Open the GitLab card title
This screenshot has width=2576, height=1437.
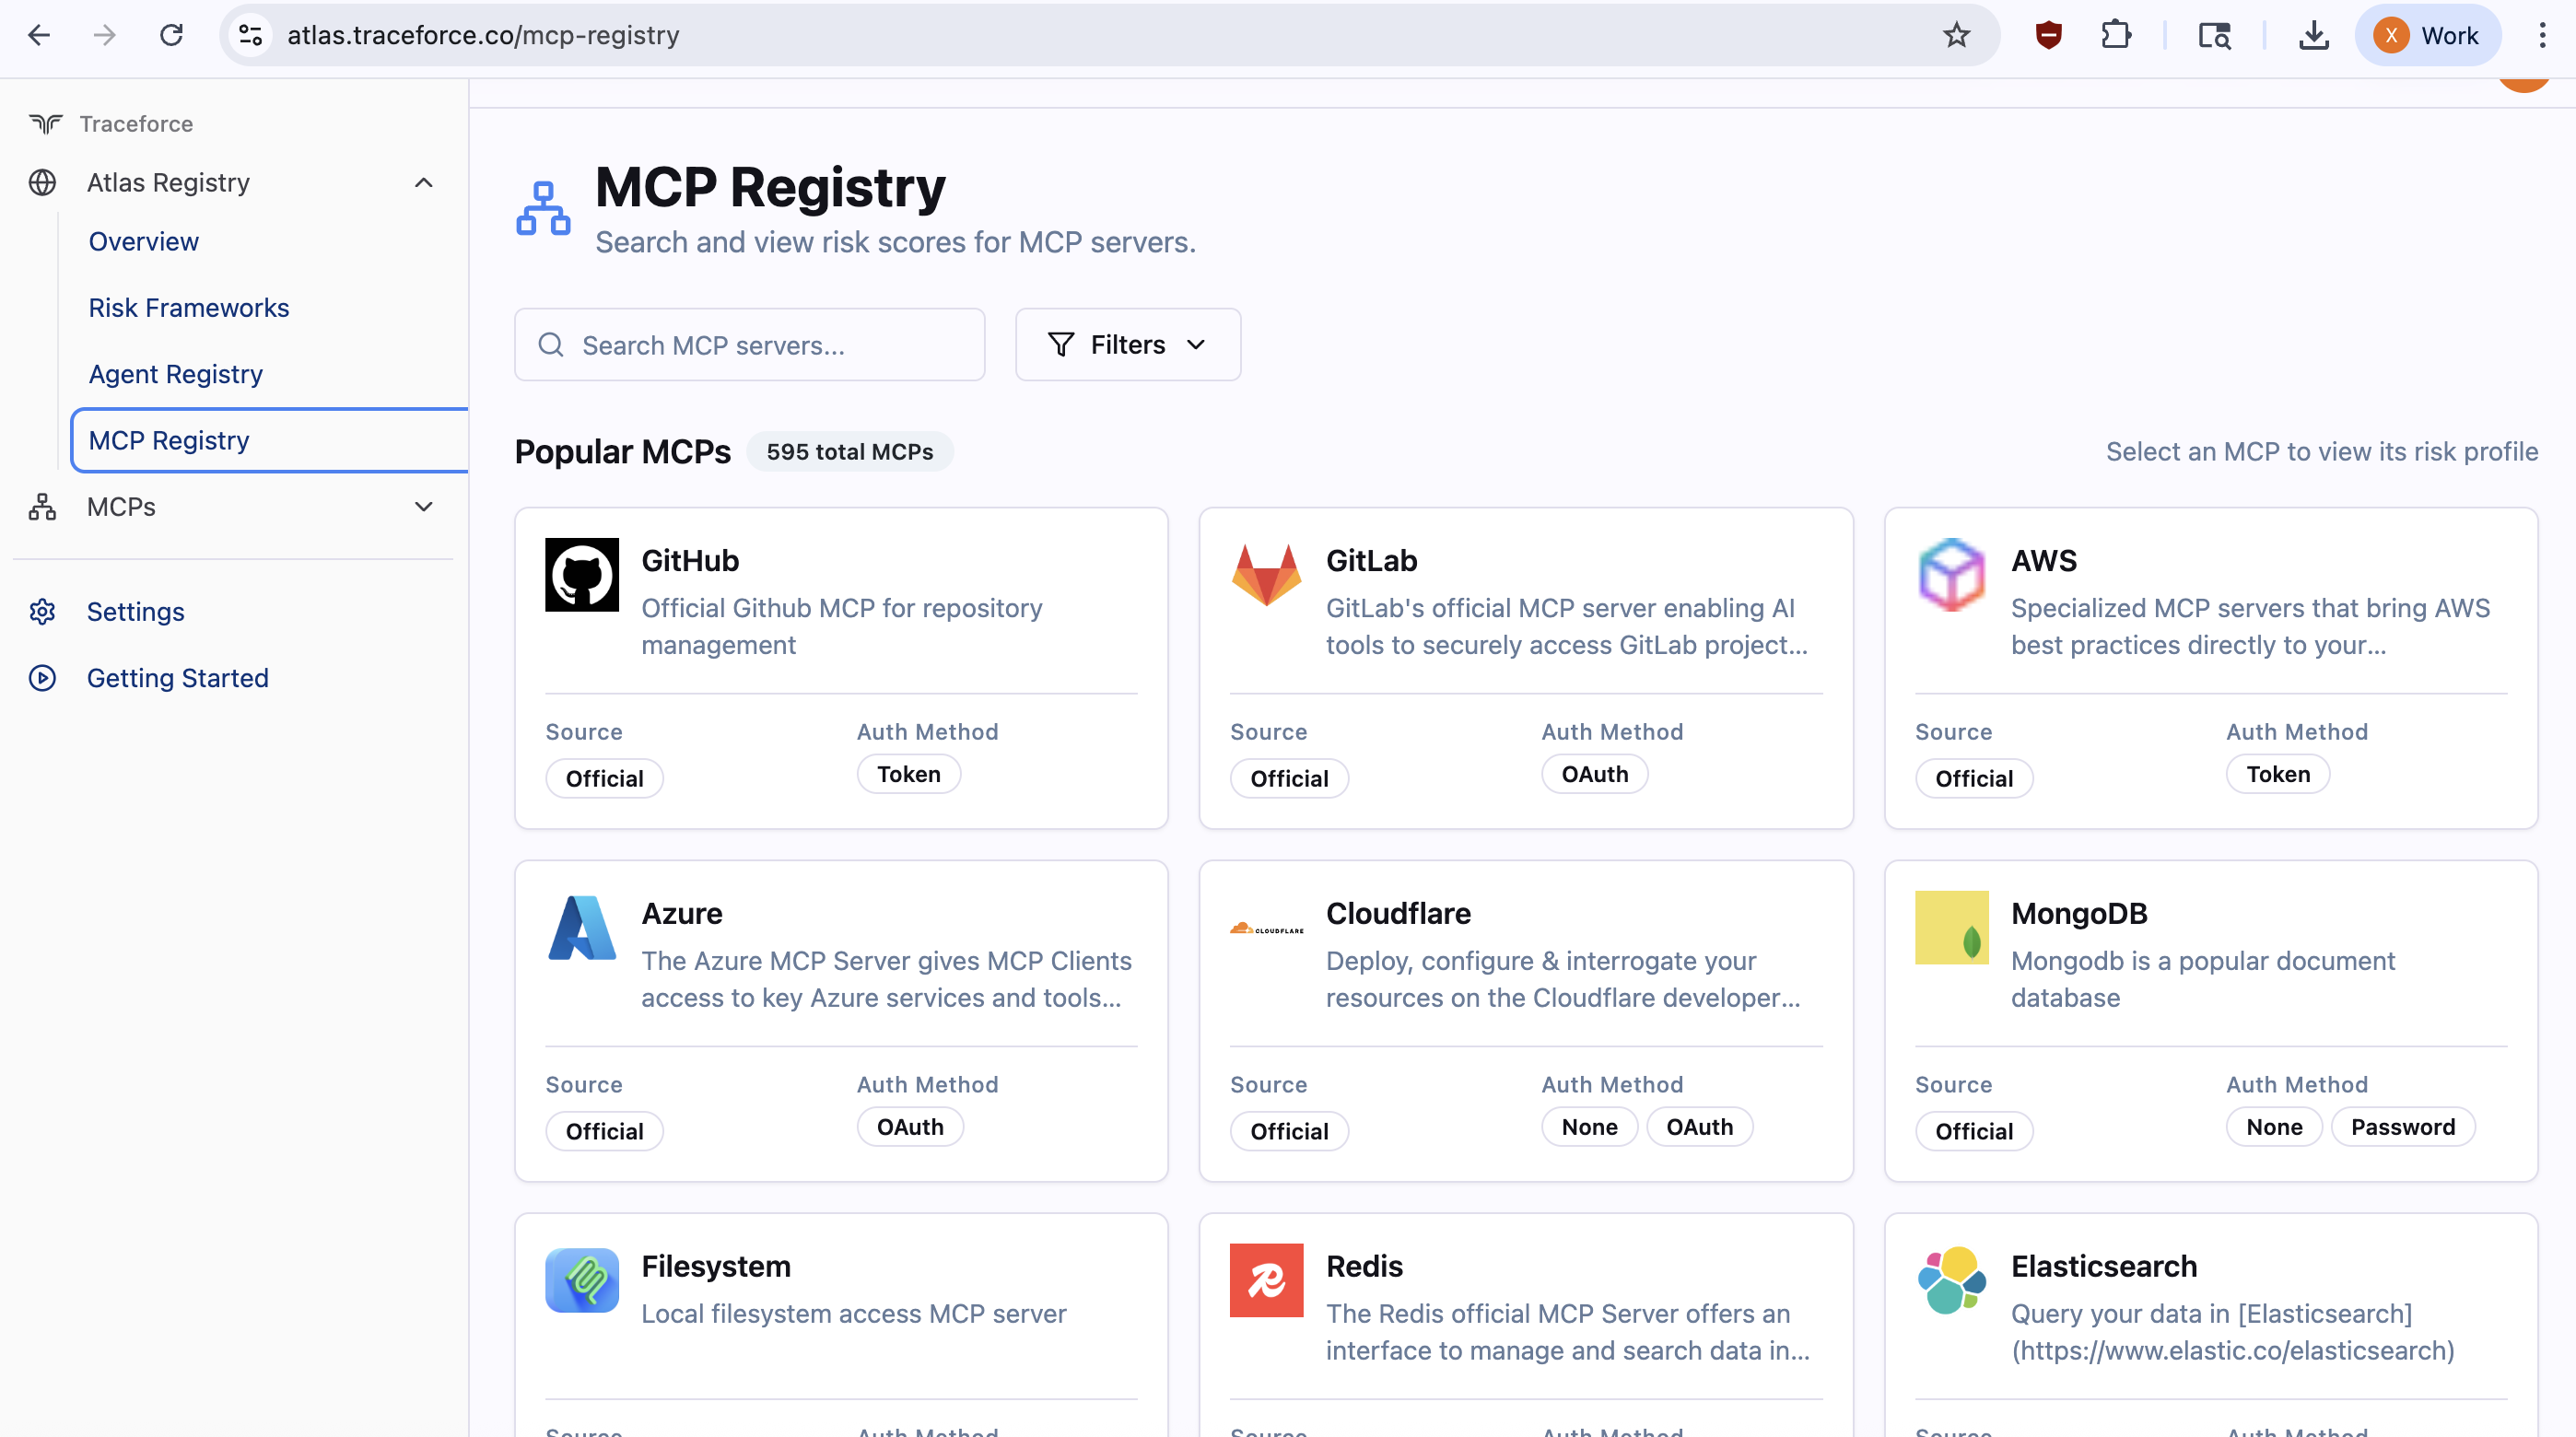tap(1371, 560)
